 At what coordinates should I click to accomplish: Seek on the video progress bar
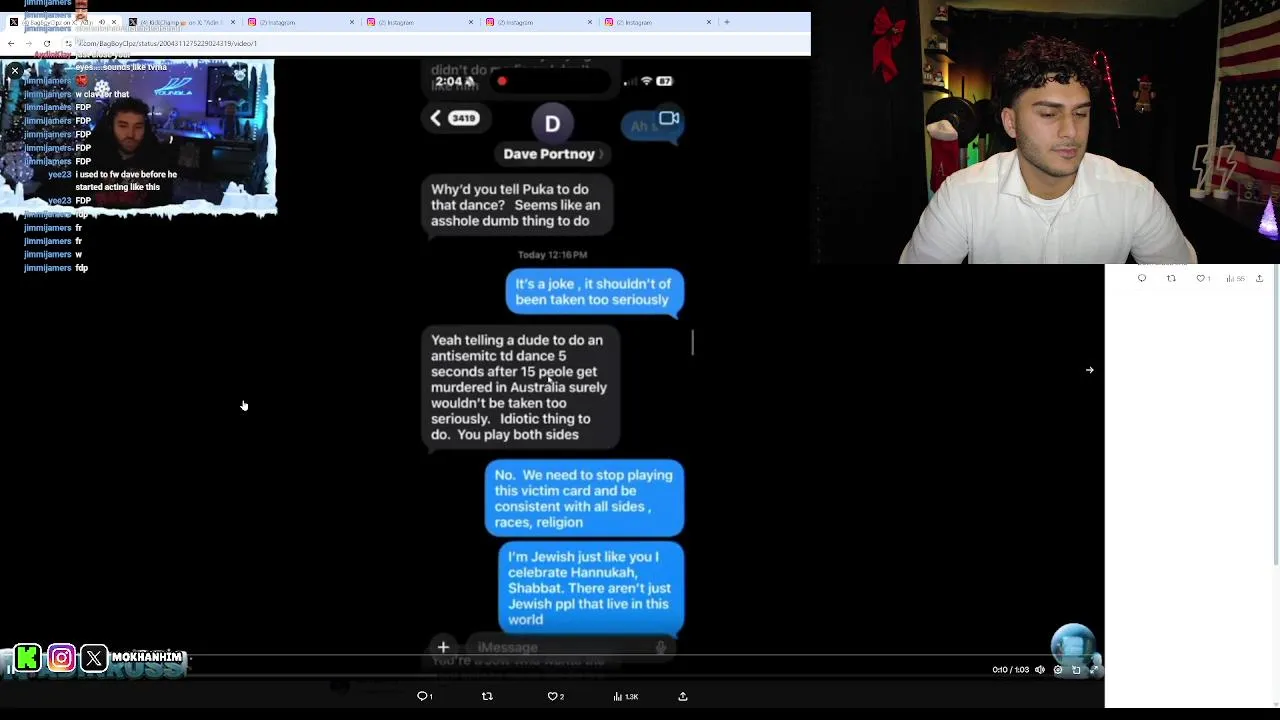(x=552, y=657)
